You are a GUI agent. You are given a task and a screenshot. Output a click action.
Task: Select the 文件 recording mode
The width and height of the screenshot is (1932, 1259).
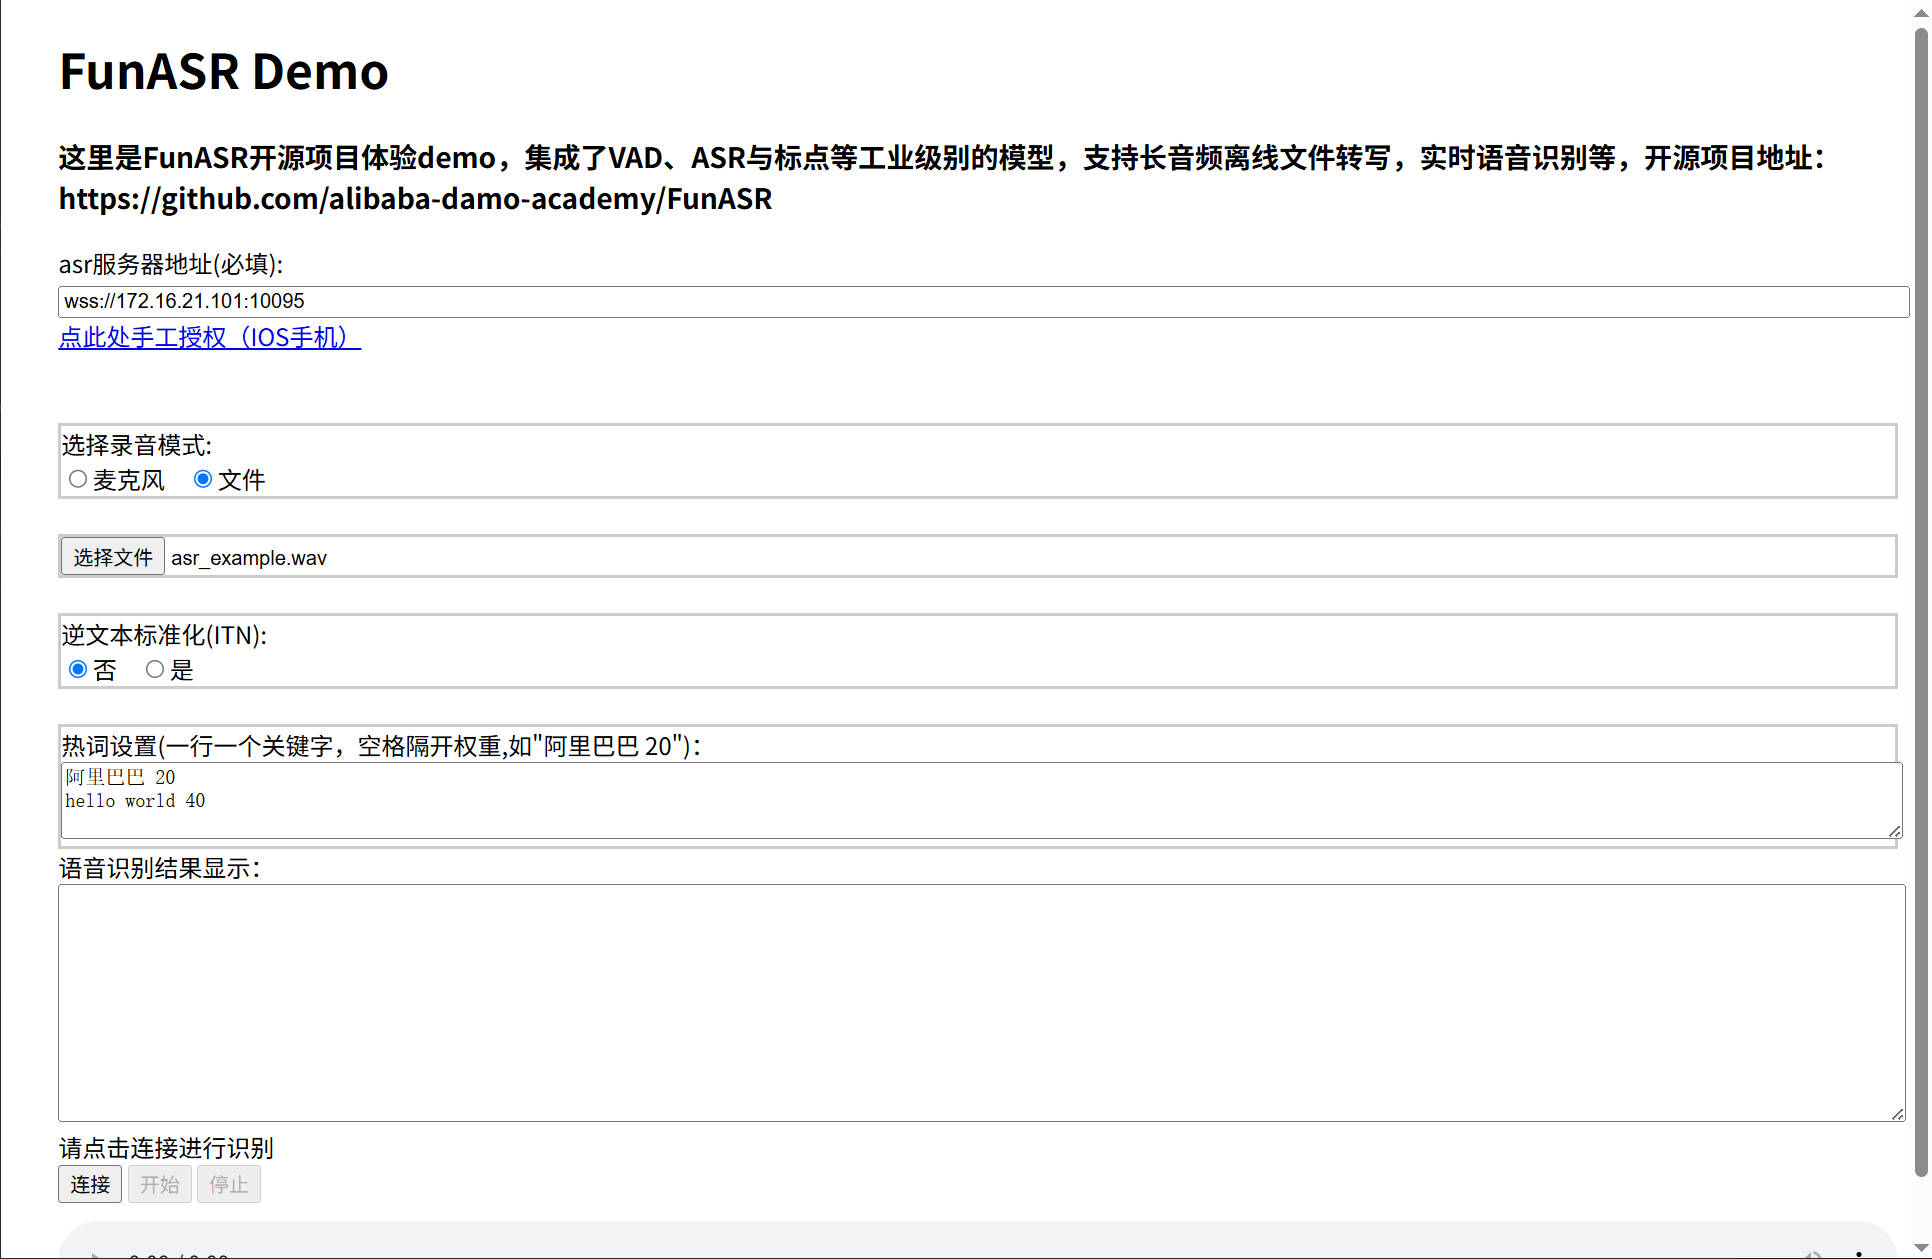(203, 479)
